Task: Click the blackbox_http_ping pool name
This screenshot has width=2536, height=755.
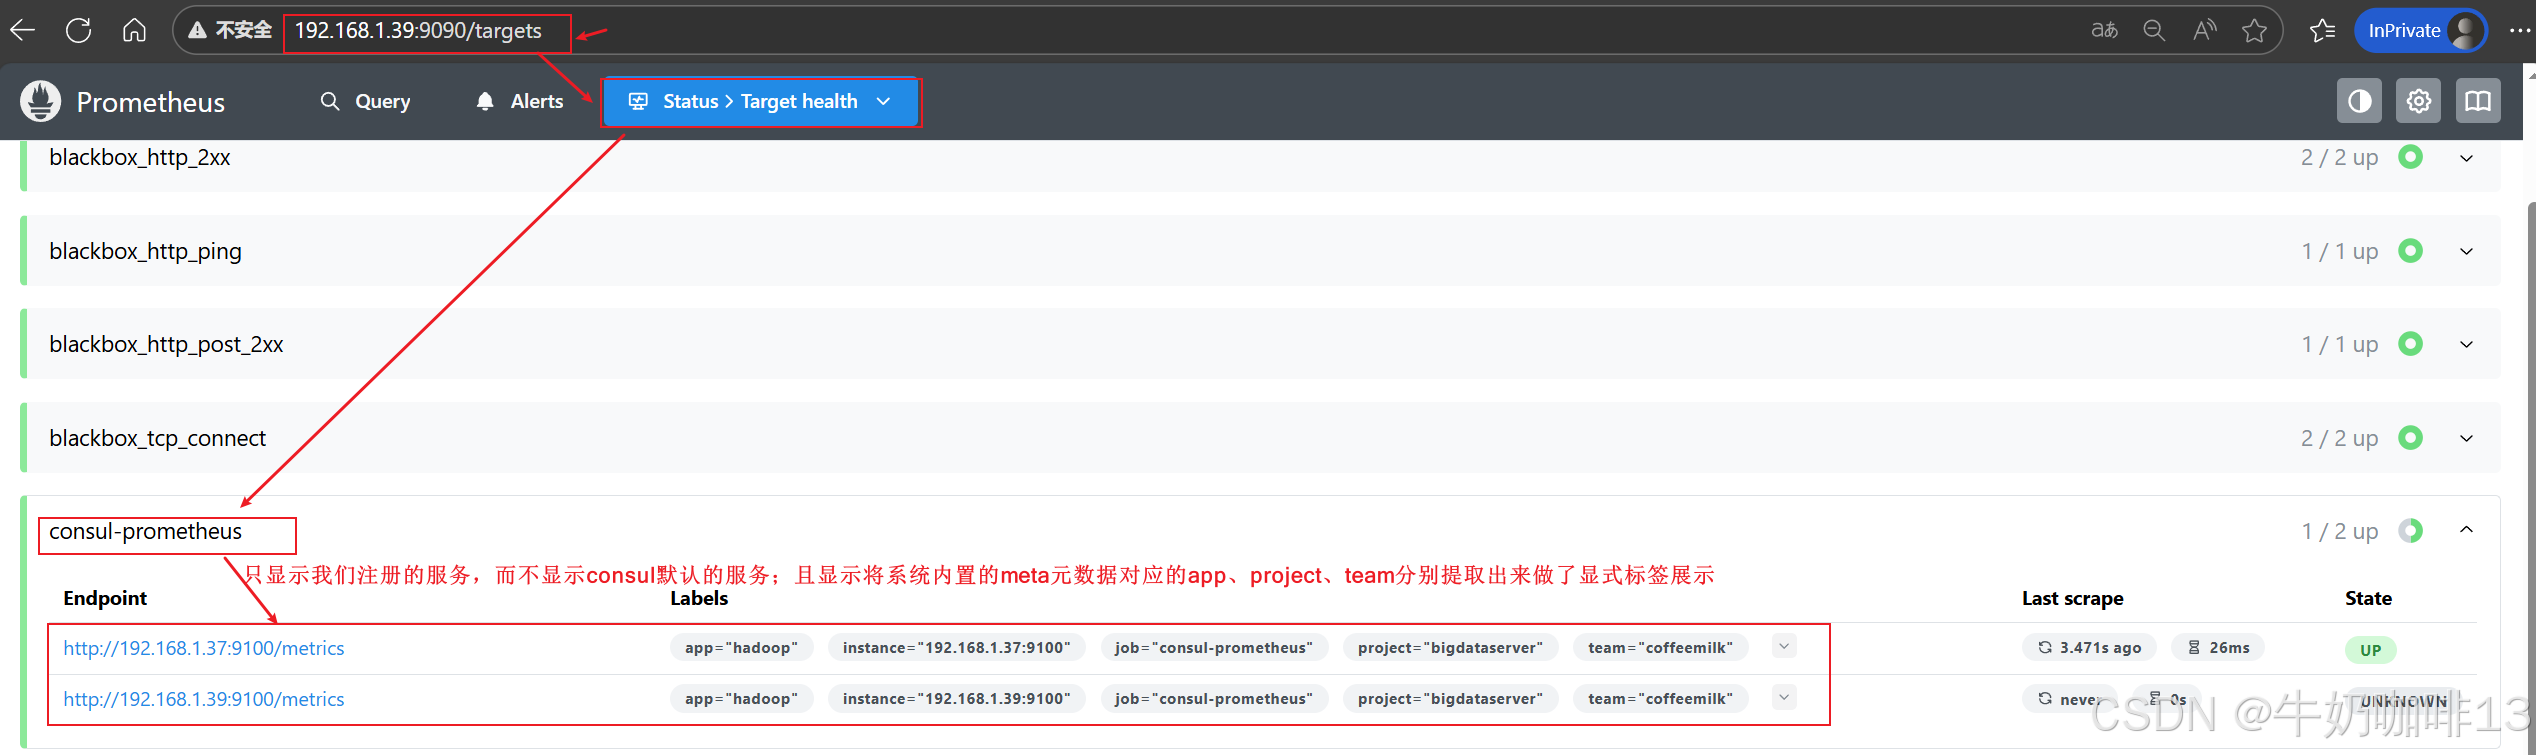Action: pos(146,251)
